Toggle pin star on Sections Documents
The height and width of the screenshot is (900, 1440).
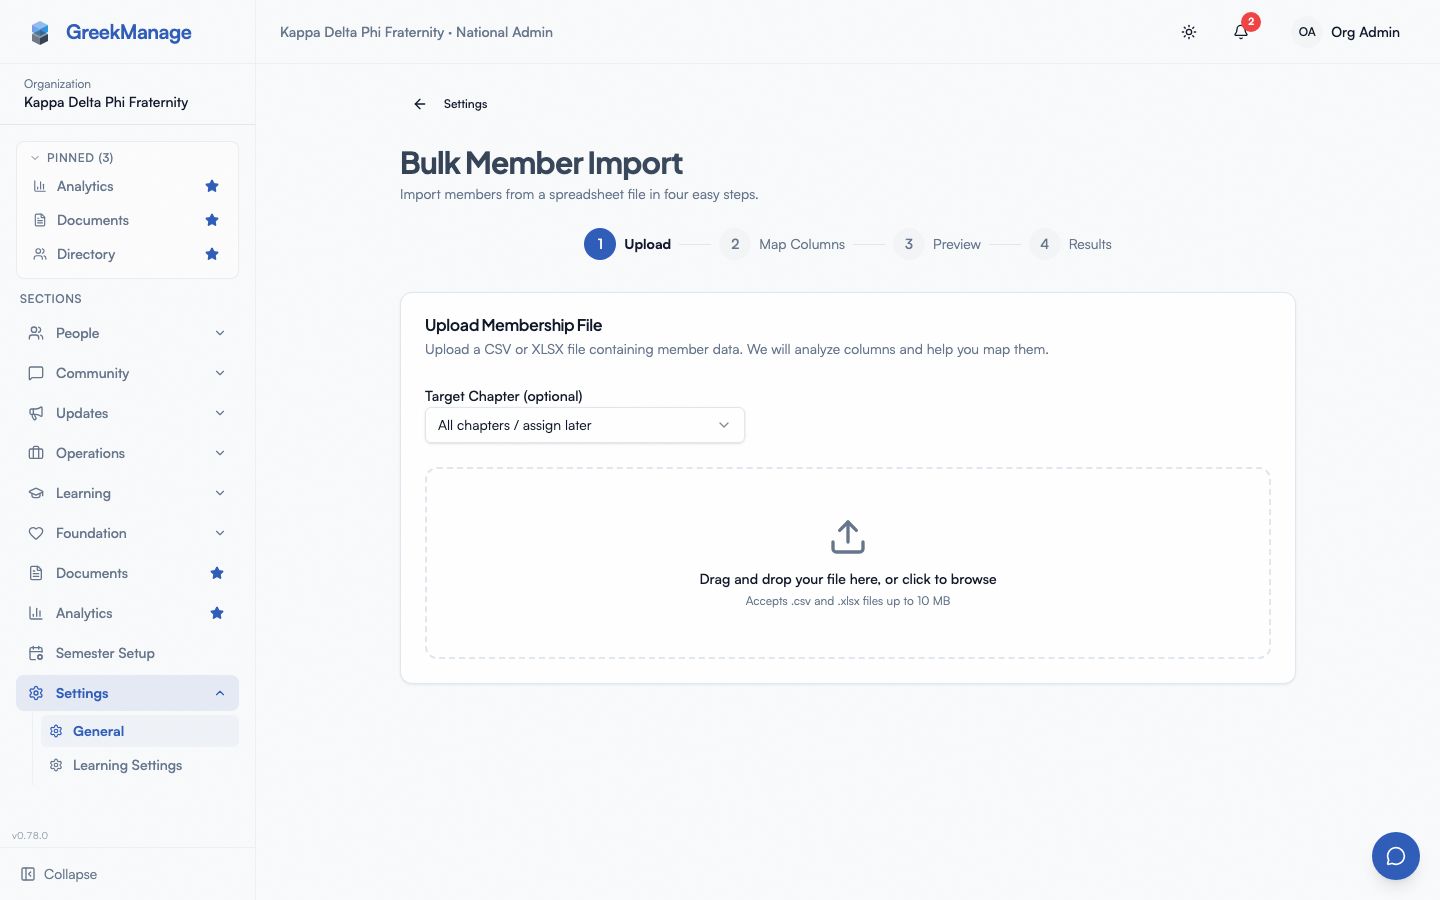point(217,573)
